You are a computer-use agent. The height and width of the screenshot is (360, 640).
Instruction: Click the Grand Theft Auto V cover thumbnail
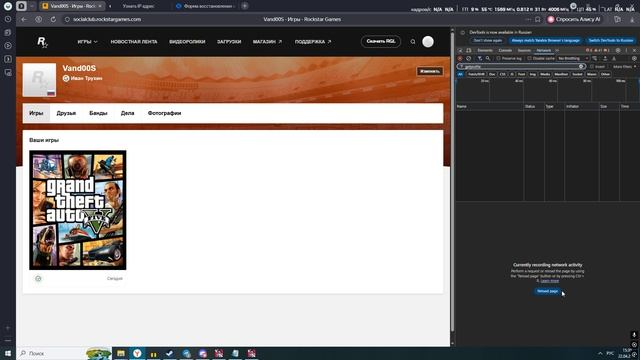(78, 210)
